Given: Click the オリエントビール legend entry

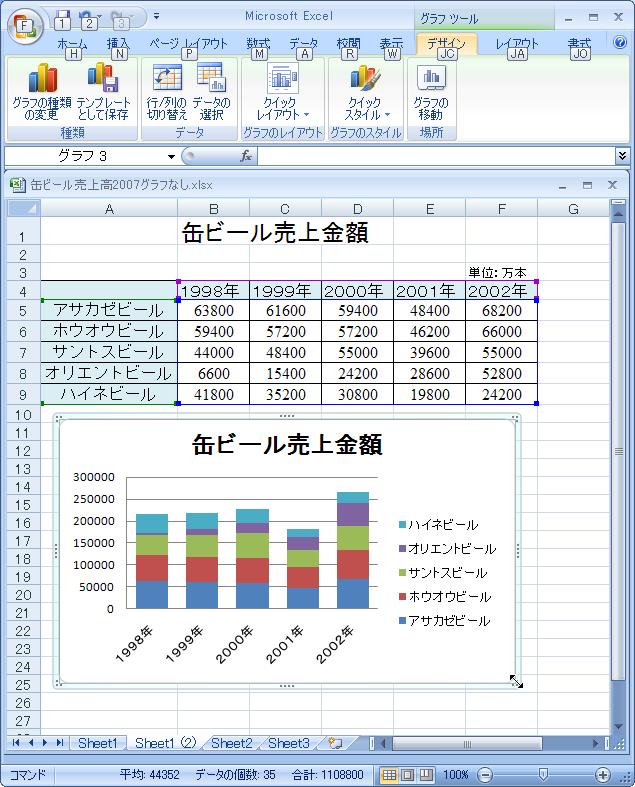Looking at the screenshot, I should pos(448,549).
